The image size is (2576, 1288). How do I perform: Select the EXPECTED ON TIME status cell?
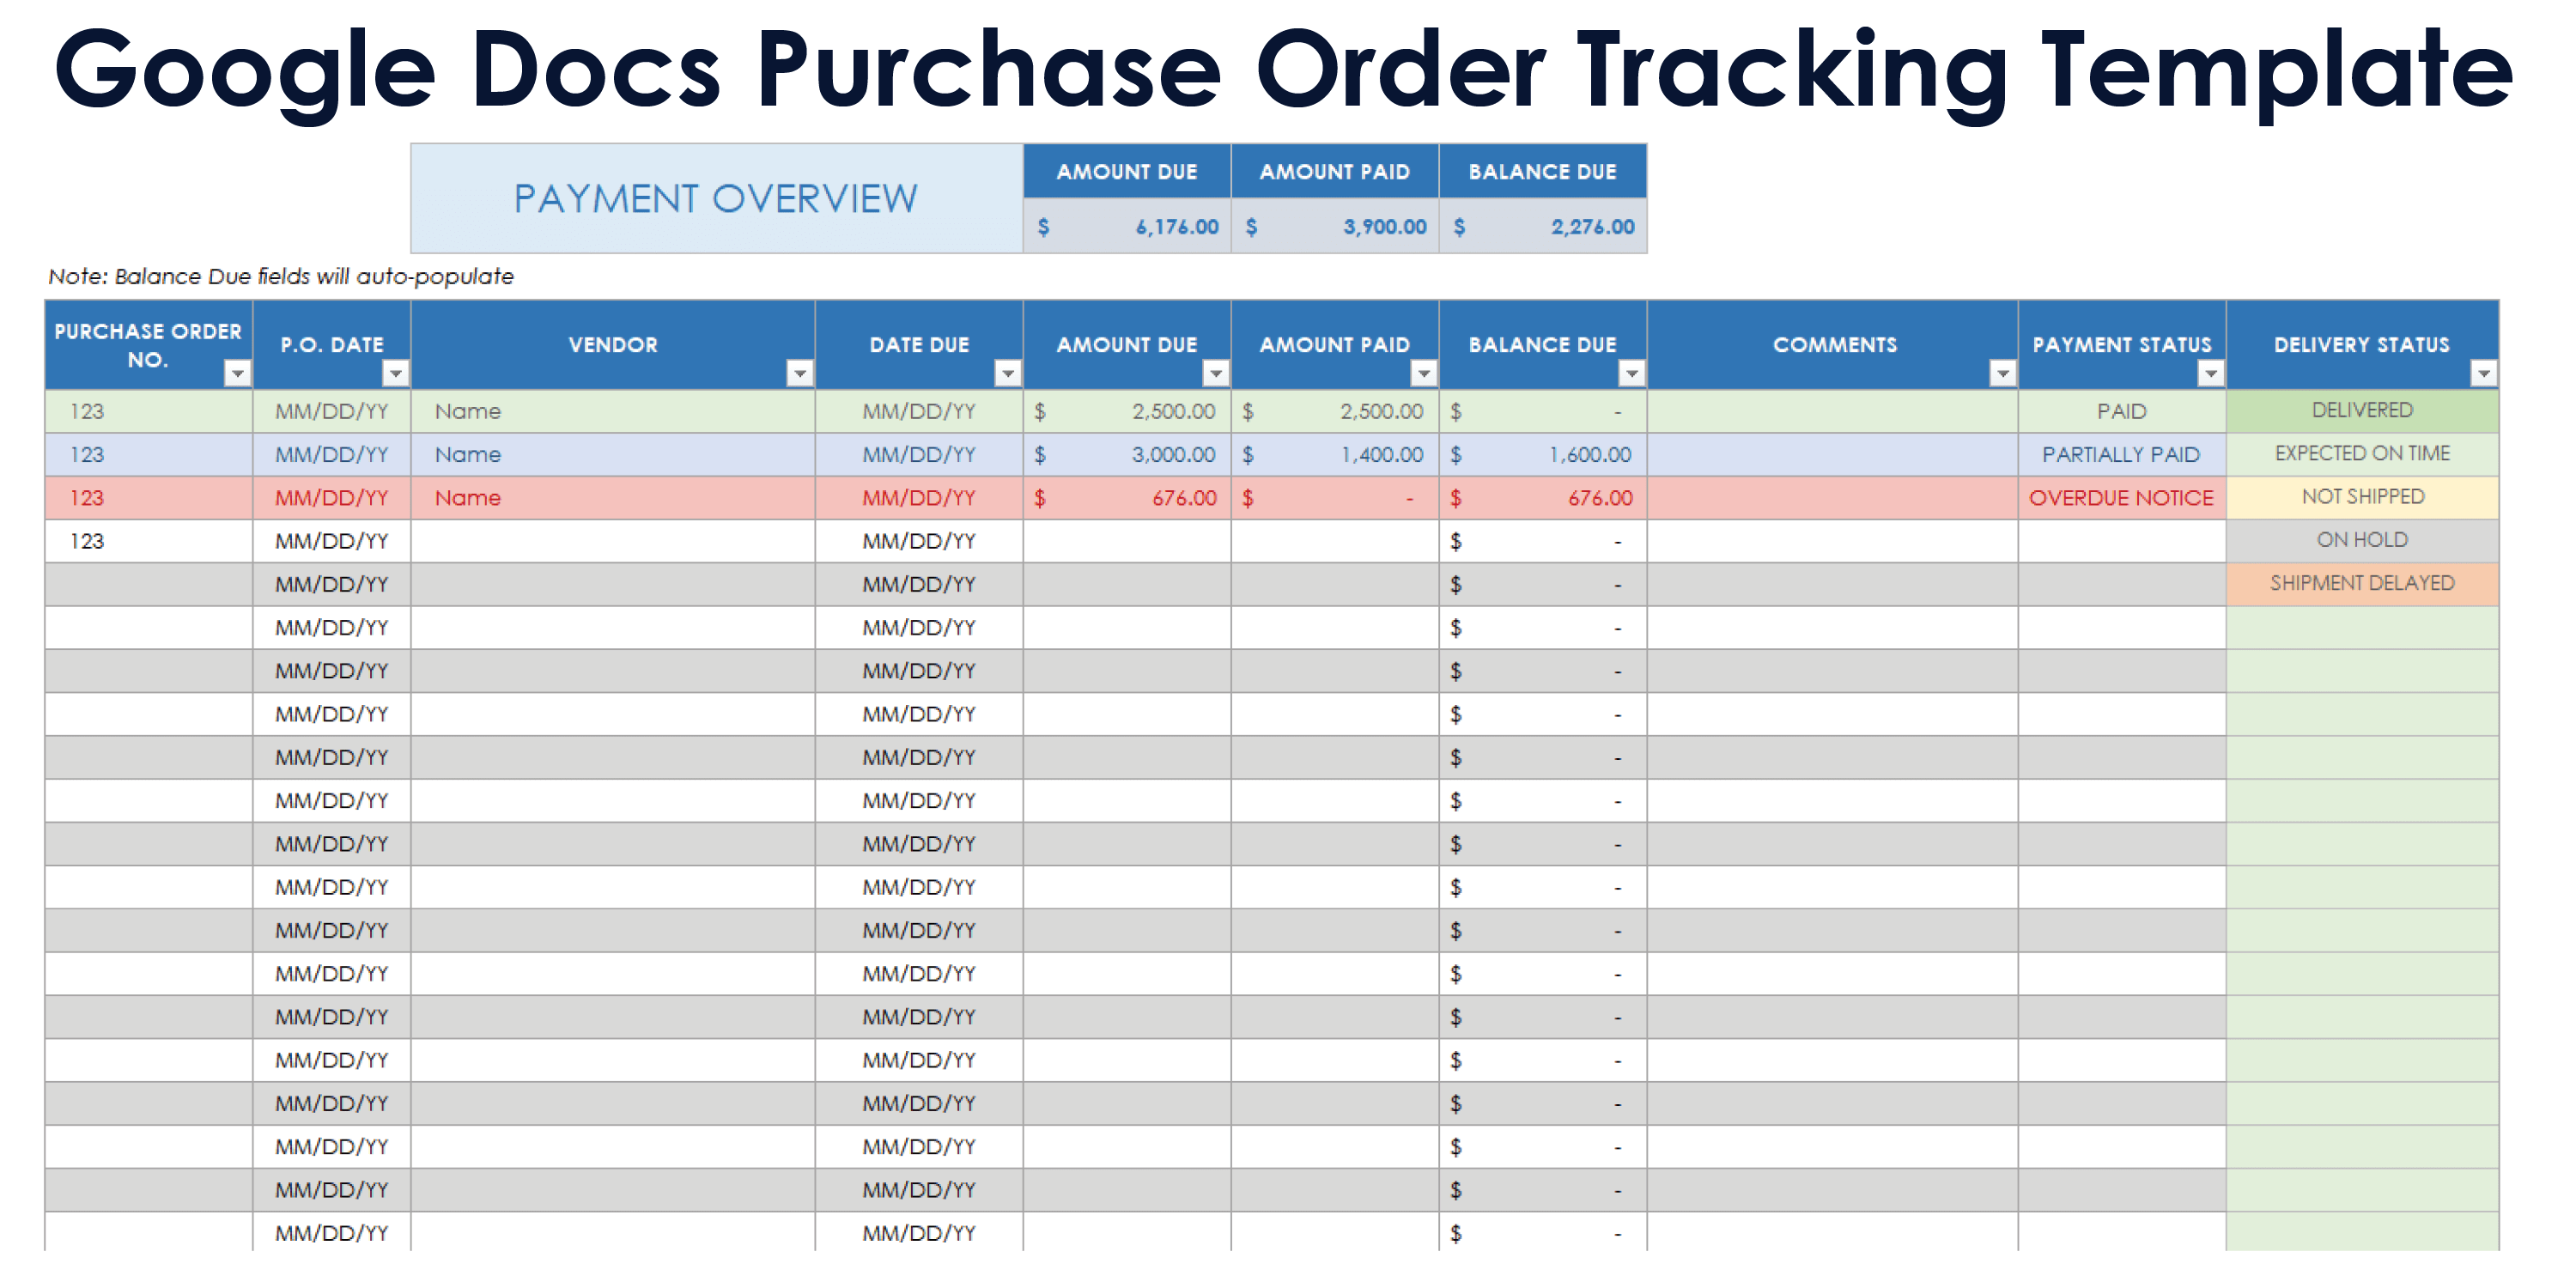pos(2362,453)
